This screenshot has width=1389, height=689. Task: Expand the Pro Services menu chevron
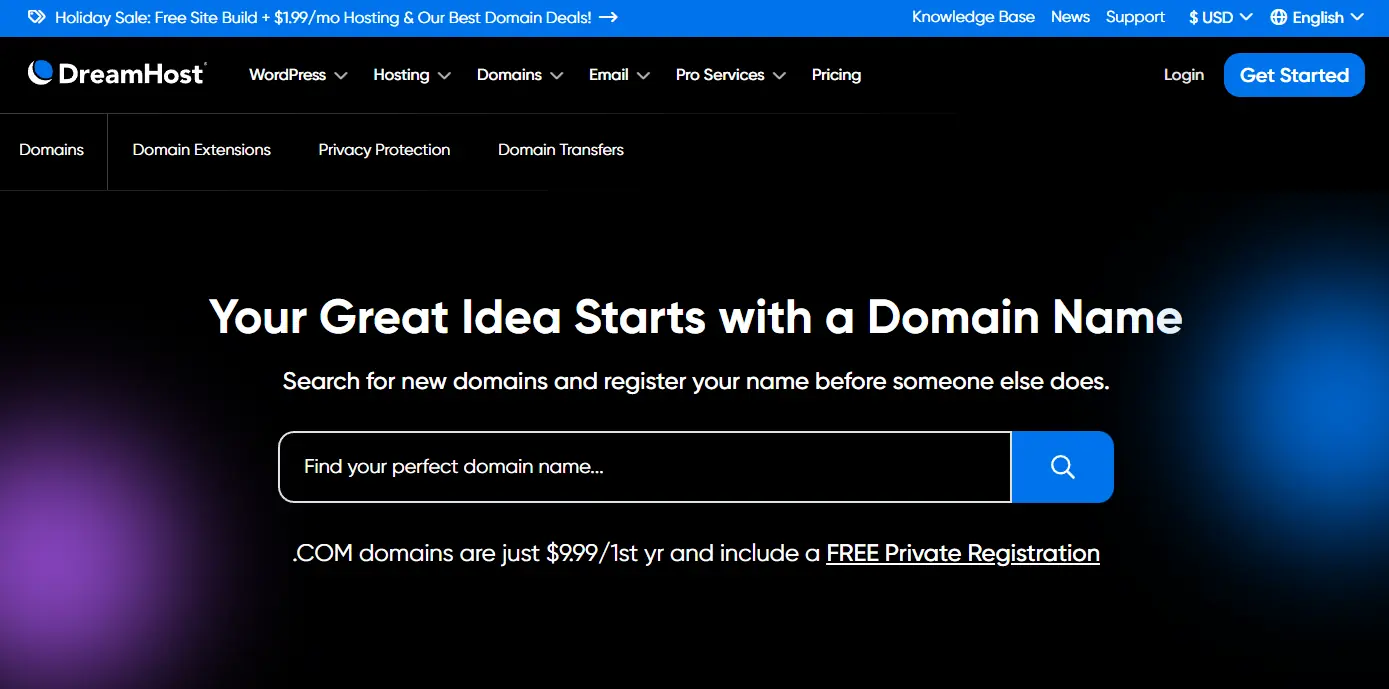coord(779,76)
